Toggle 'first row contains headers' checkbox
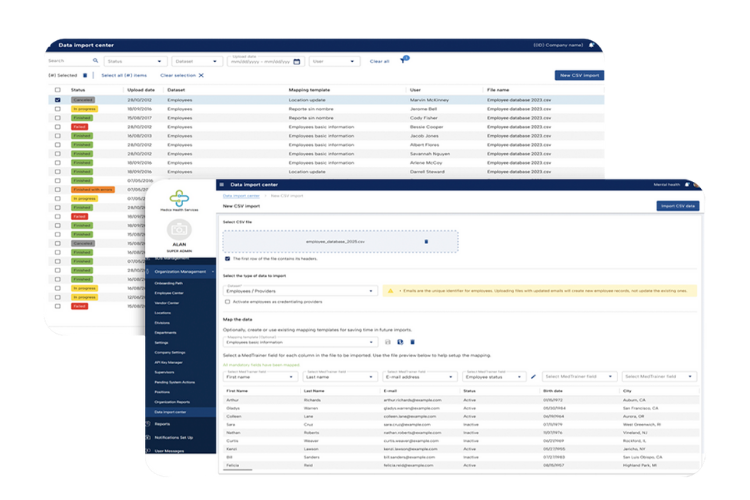 (228, 258)
